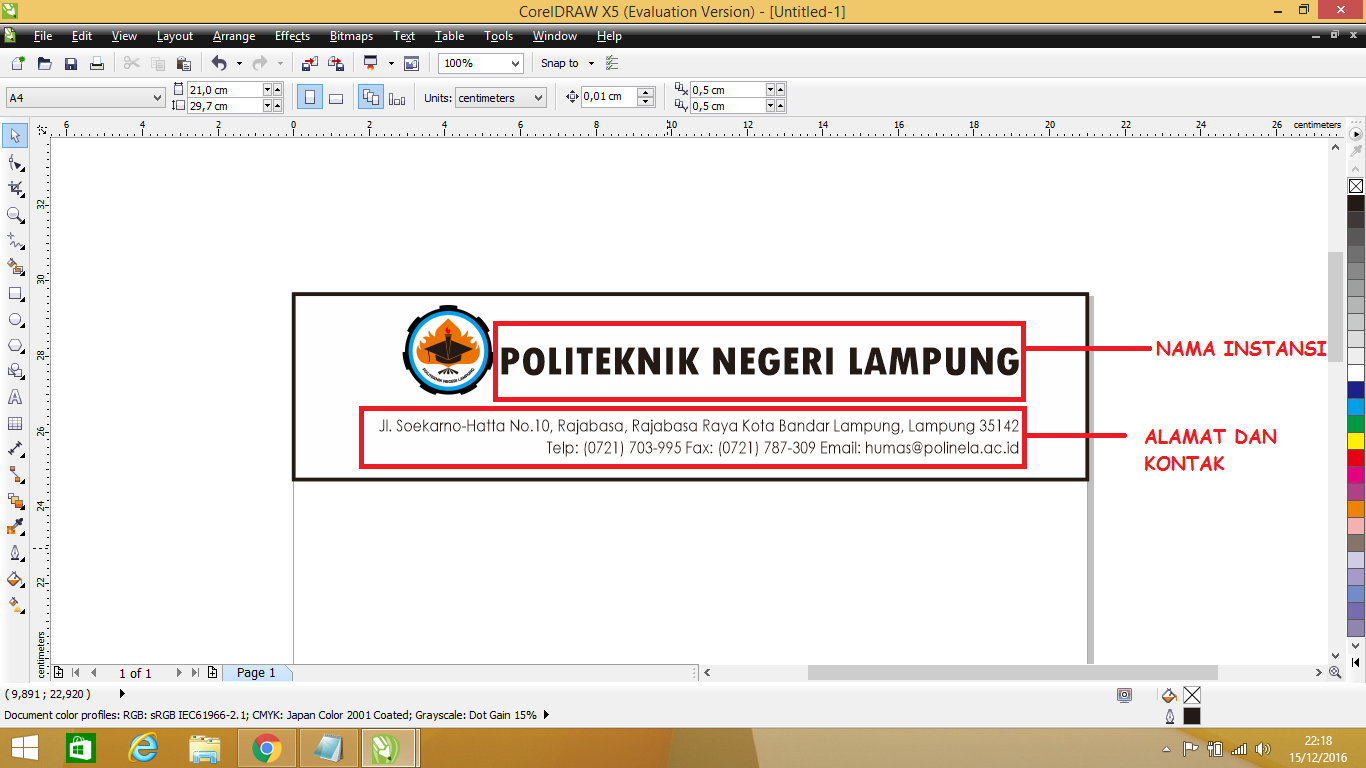Click the New document icon
The image size is (1366, 768).
(x=18, y=63)
